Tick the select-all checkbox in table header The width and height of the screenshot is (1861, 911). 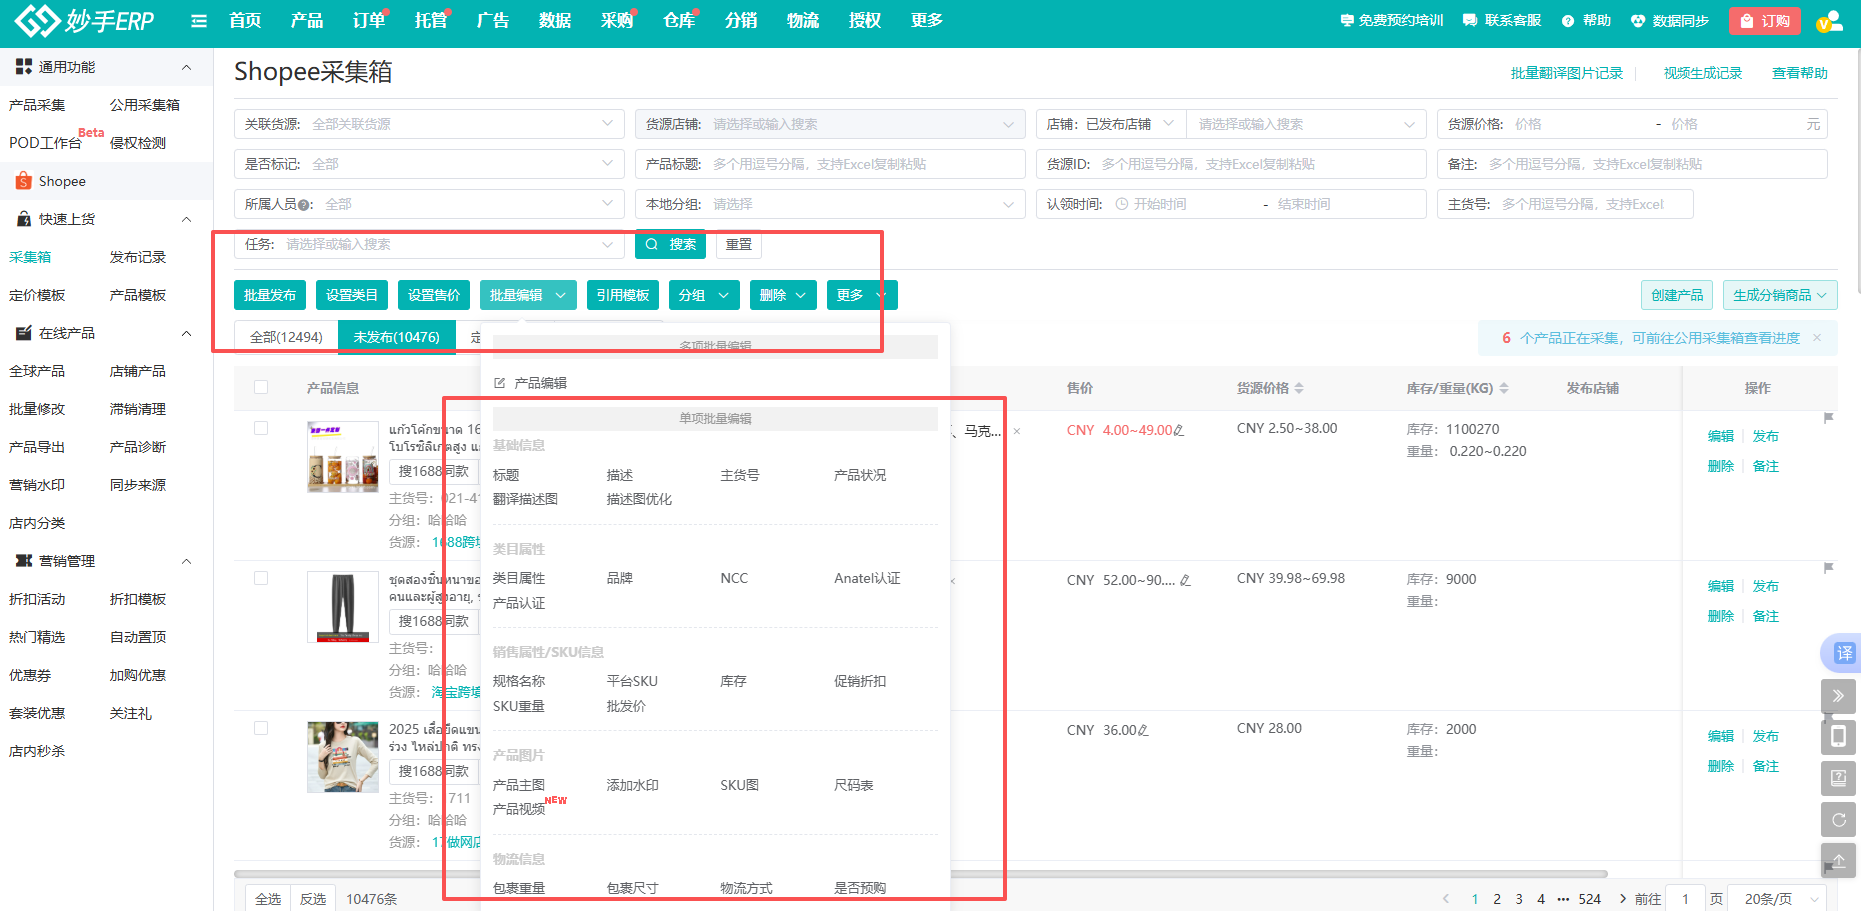tap(261, 387)
